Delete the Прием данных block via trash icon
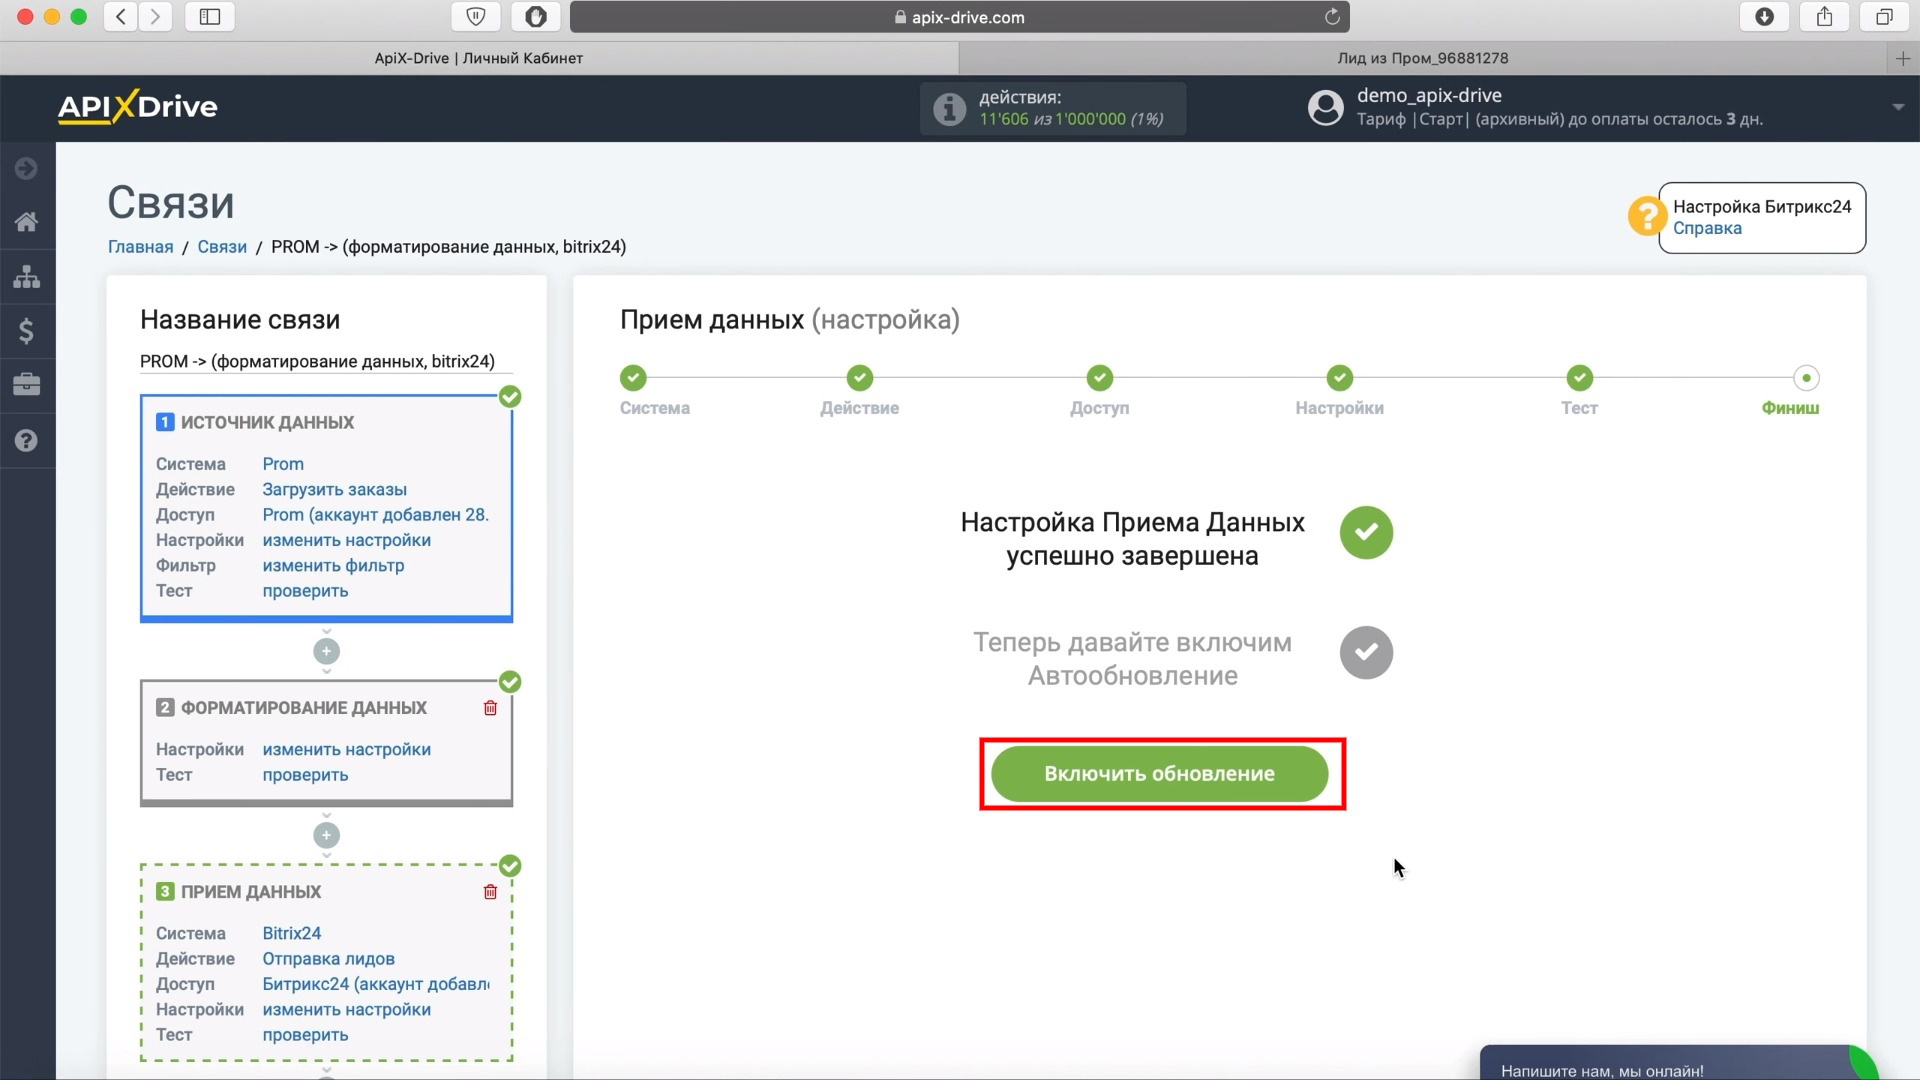Screen dimensions: 1920x1080 [x=490, y=892]
